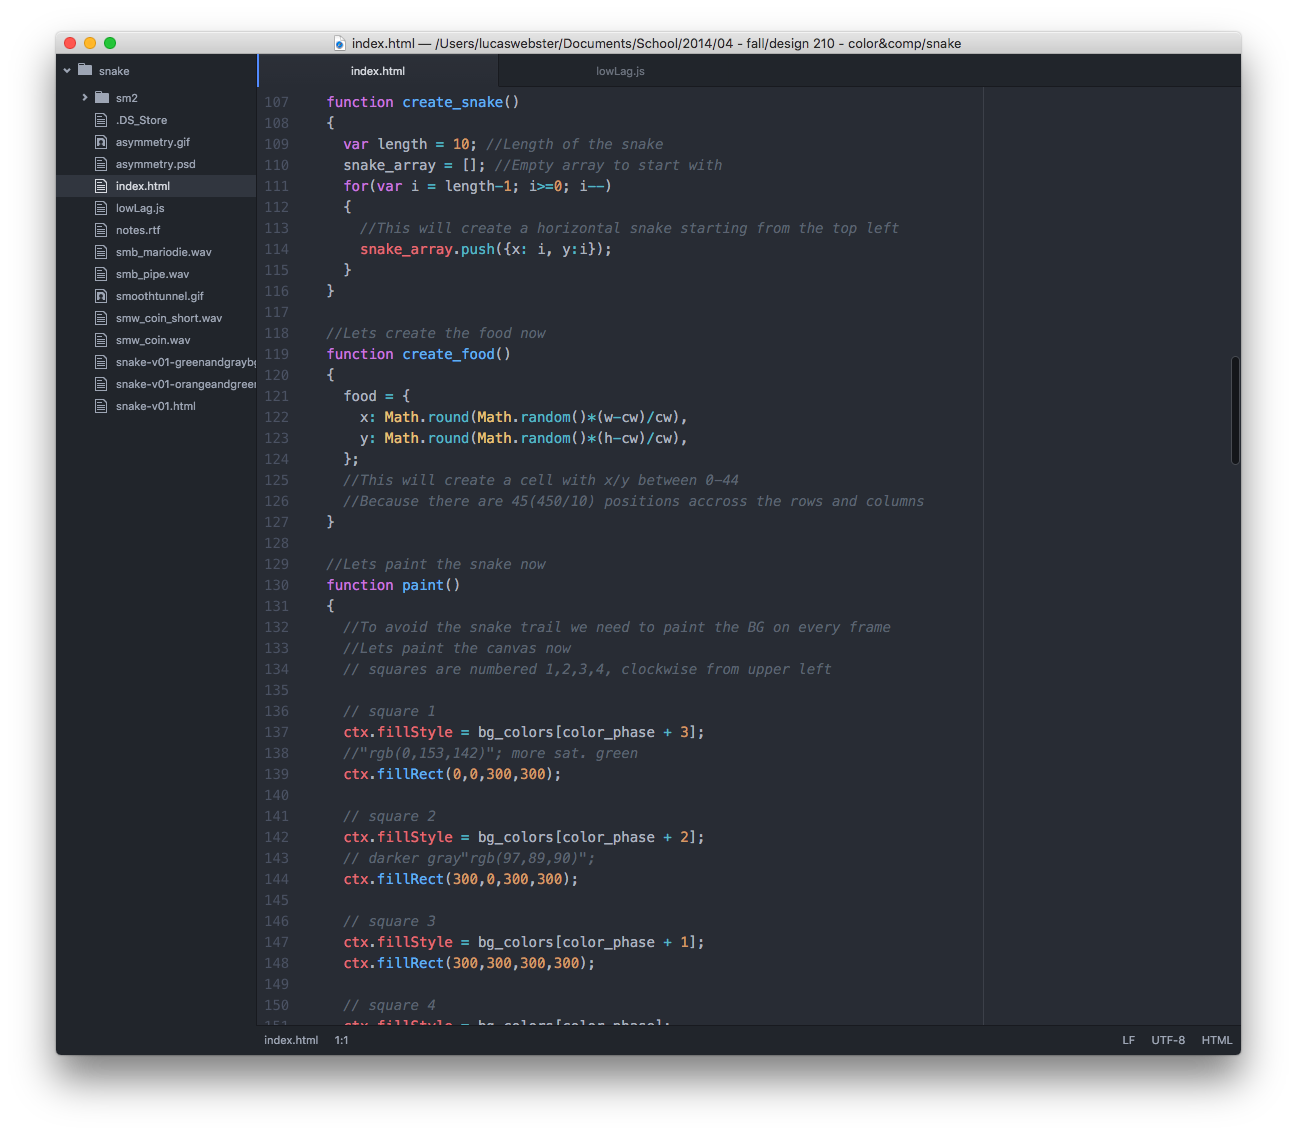
Task: Open .DS_Store in the tree view
Action: point(141,120)
